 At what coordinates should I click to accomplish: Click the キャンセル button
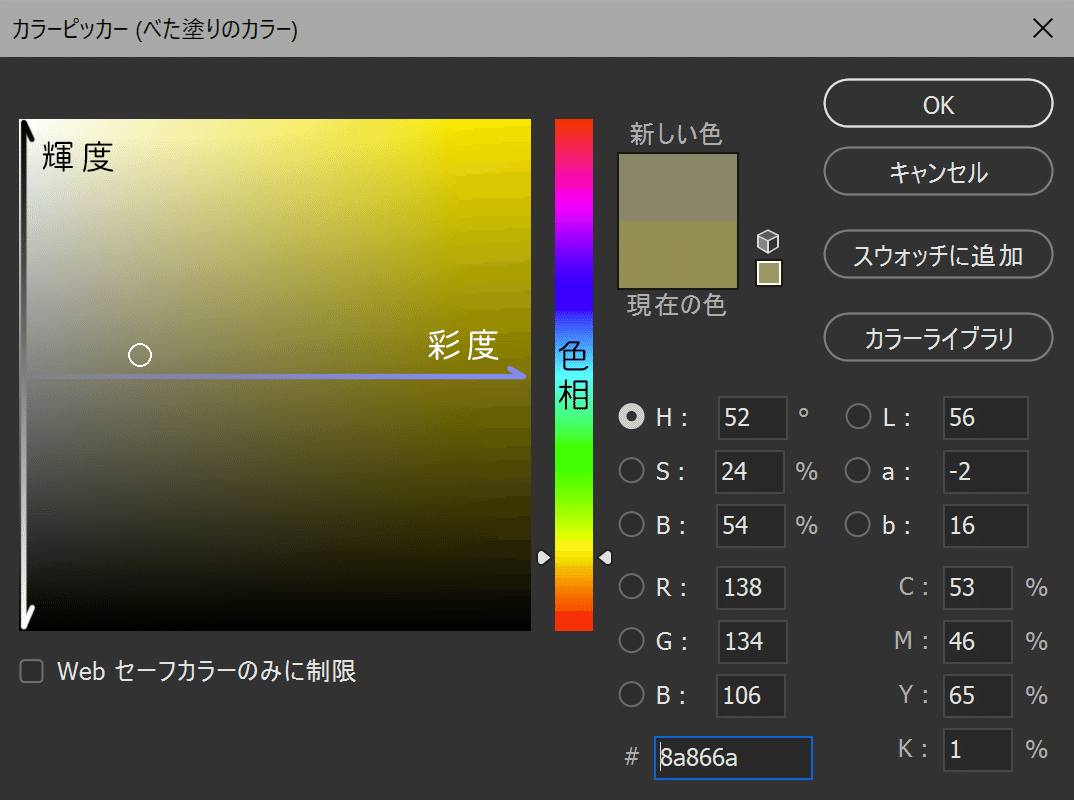[937, 171]
